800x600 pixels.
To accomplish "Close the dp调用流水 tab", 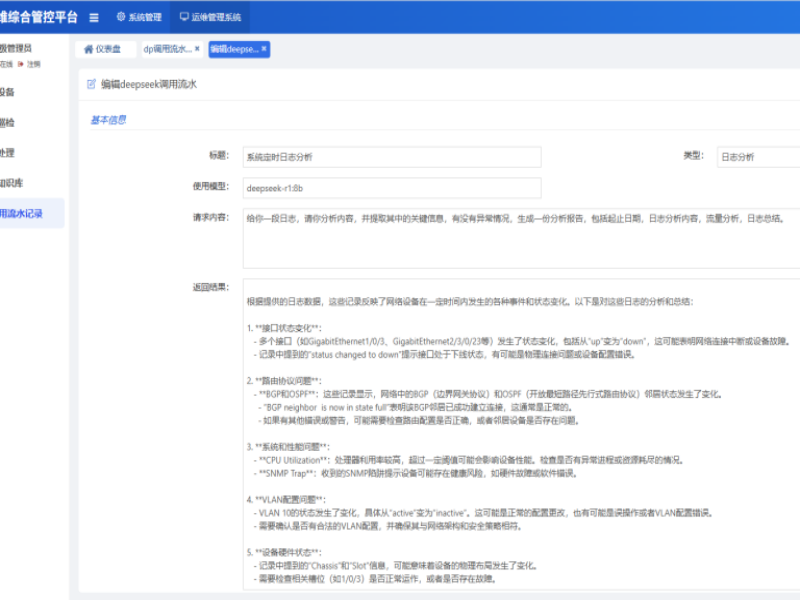I will (197, 48).
